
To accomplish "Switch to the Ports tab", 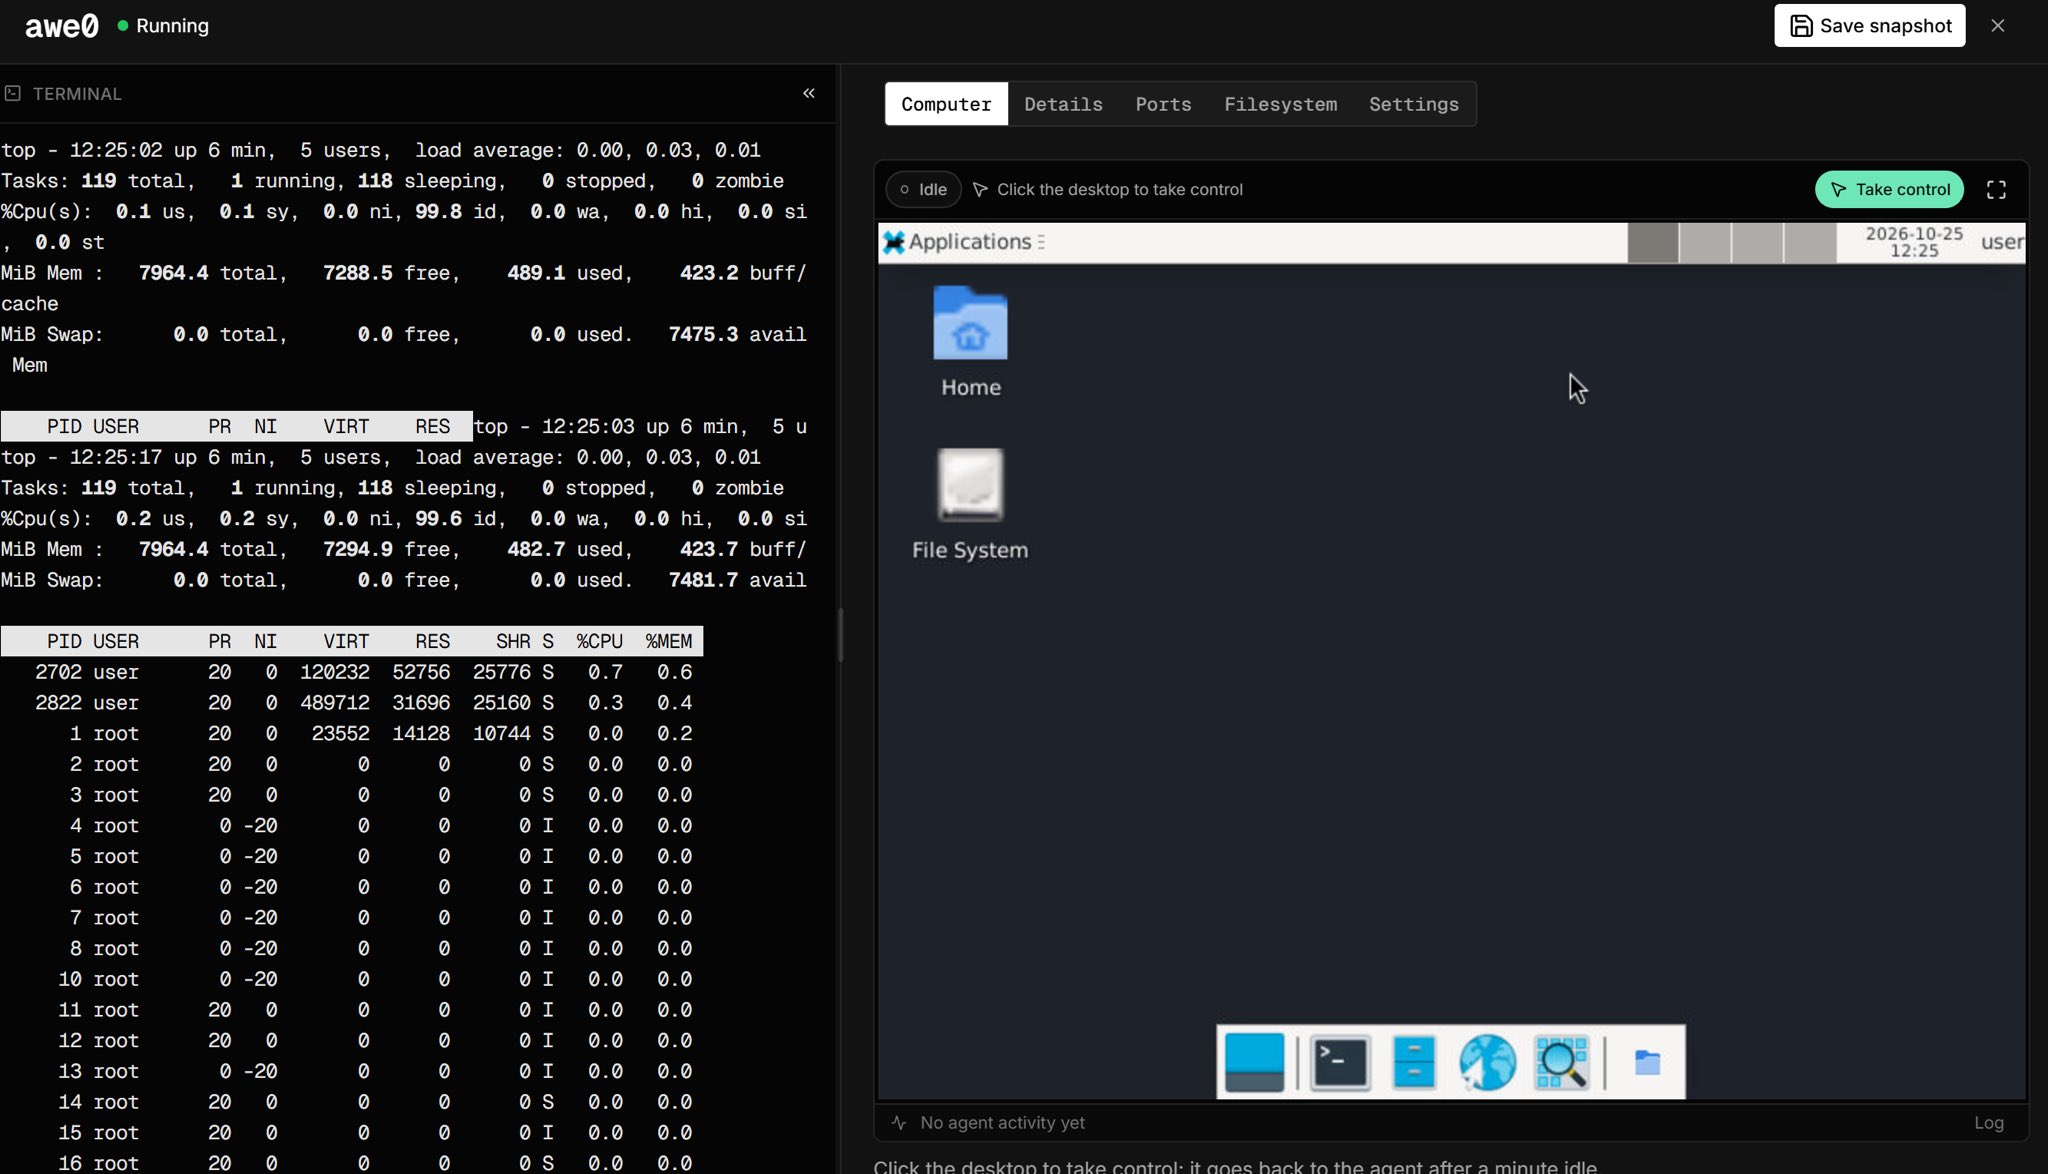I will [x=1163, y=104].
